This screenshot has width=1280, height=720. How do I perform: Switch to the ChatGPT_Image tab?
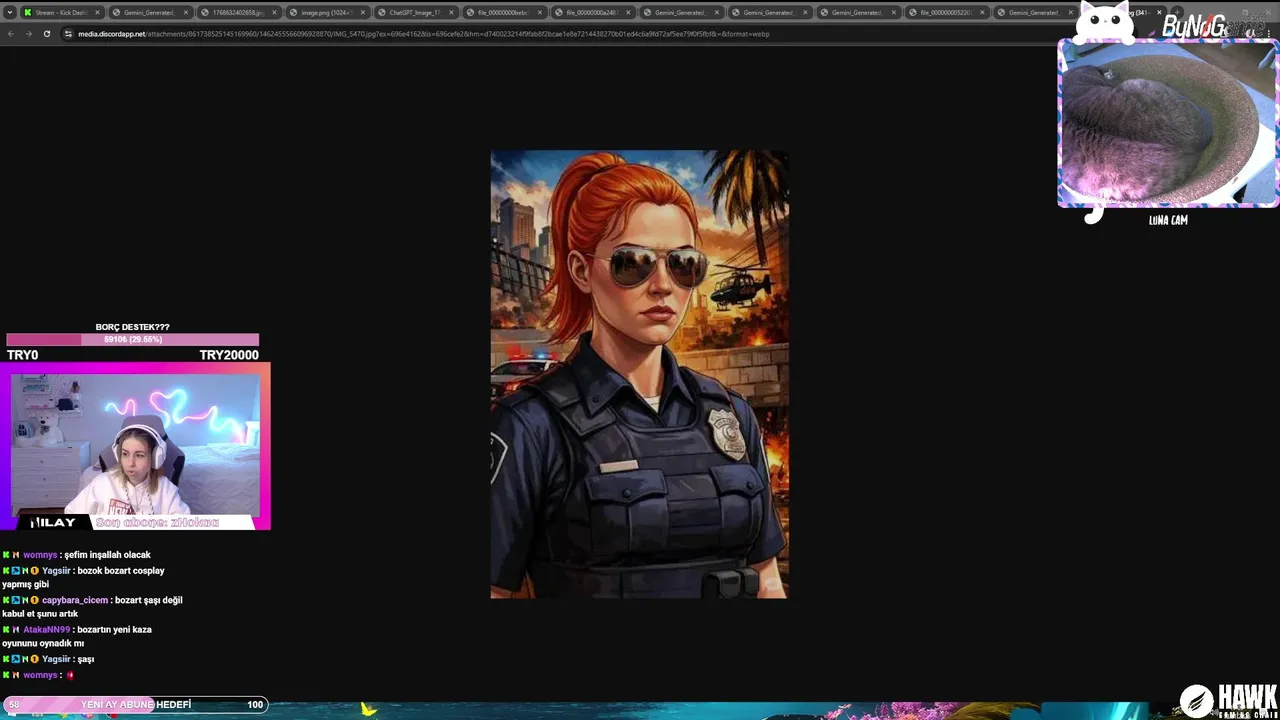(x=414, y=12)
